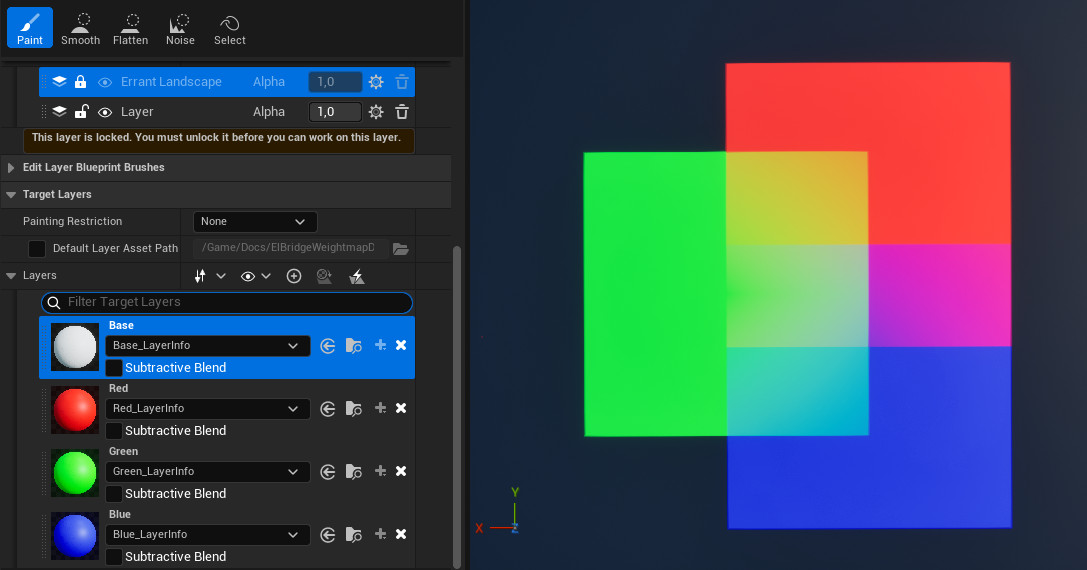Select the Flatten landscape tool
The width and height of the screenshot is (1087, 570).
click(x=130, y=28)
